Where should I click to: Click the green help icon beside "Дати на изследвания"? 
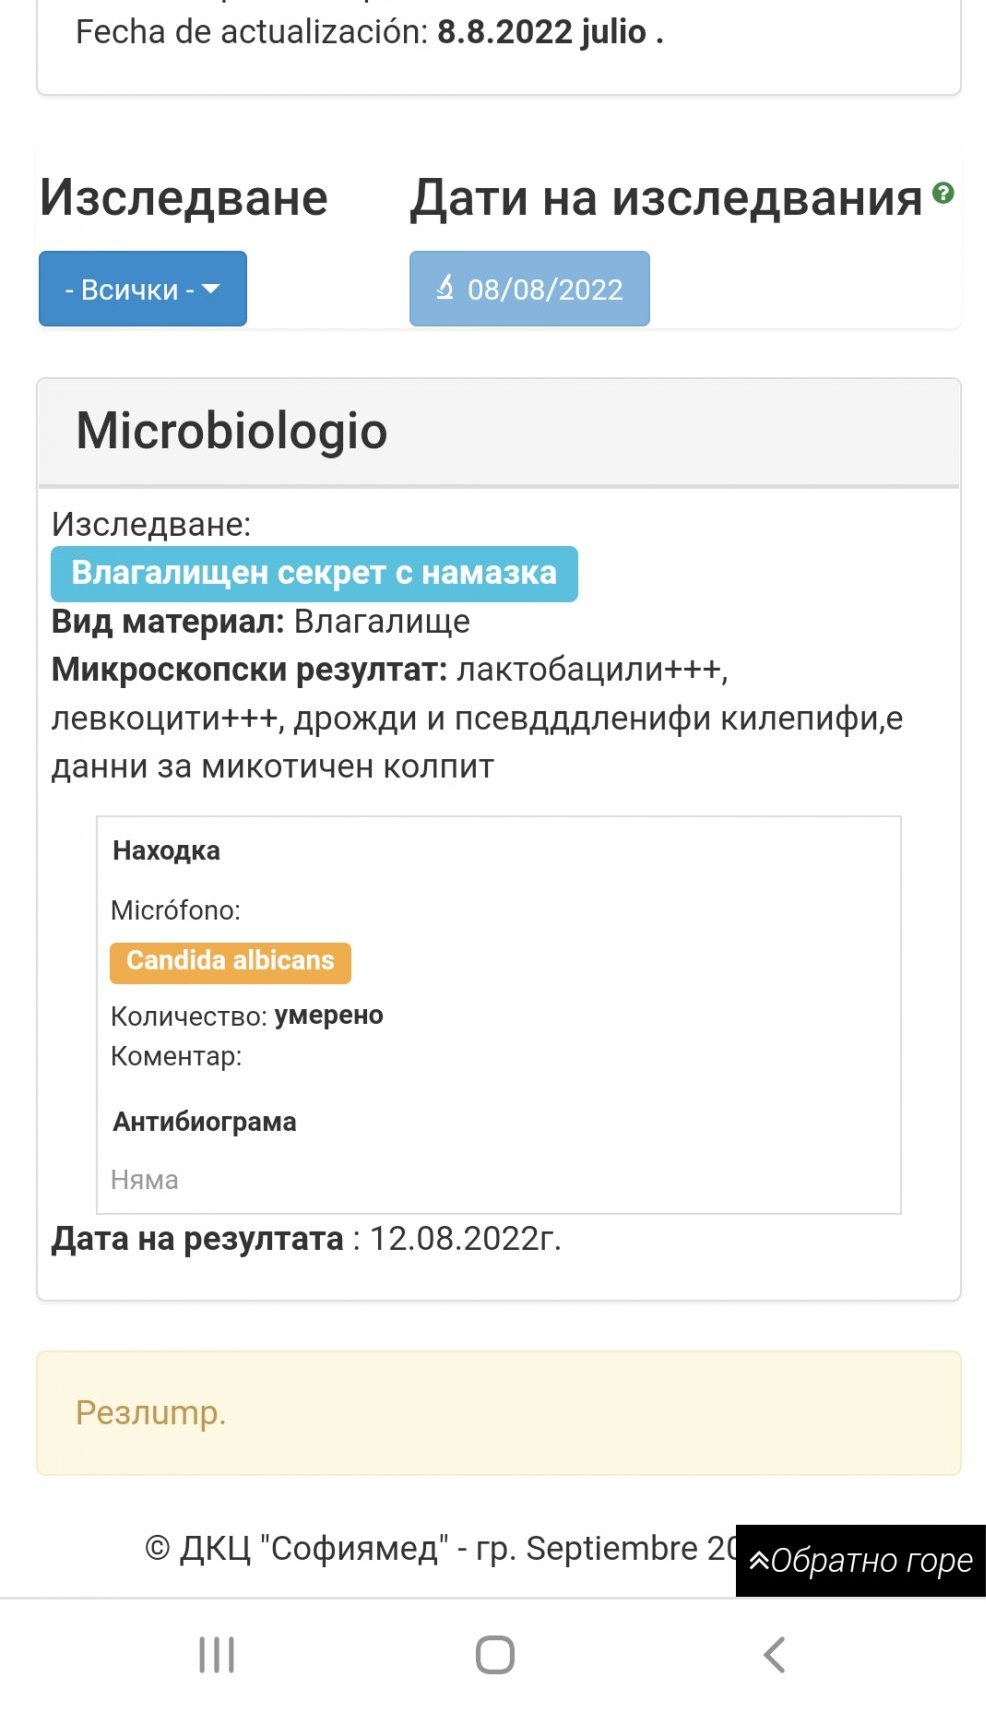tap(942, 193)
